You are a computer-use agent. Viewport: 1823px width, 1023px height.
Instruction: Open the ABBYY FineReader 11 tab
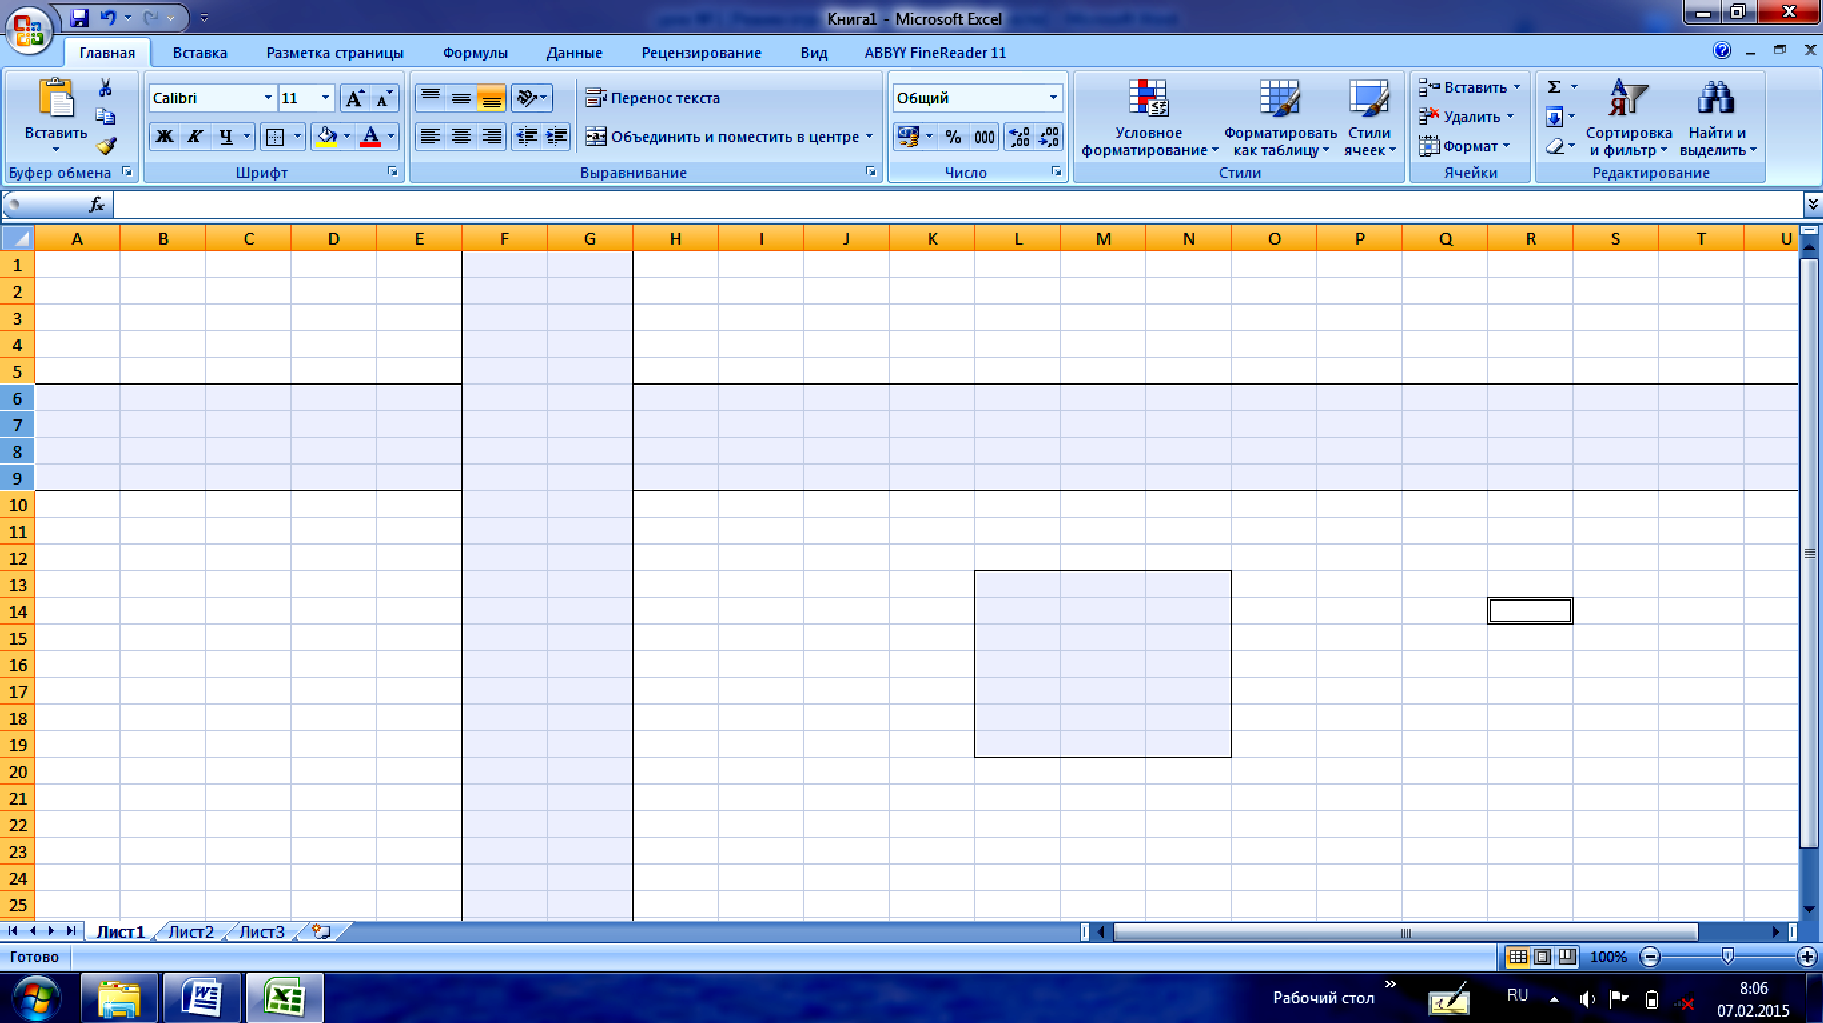coord(935,53)
